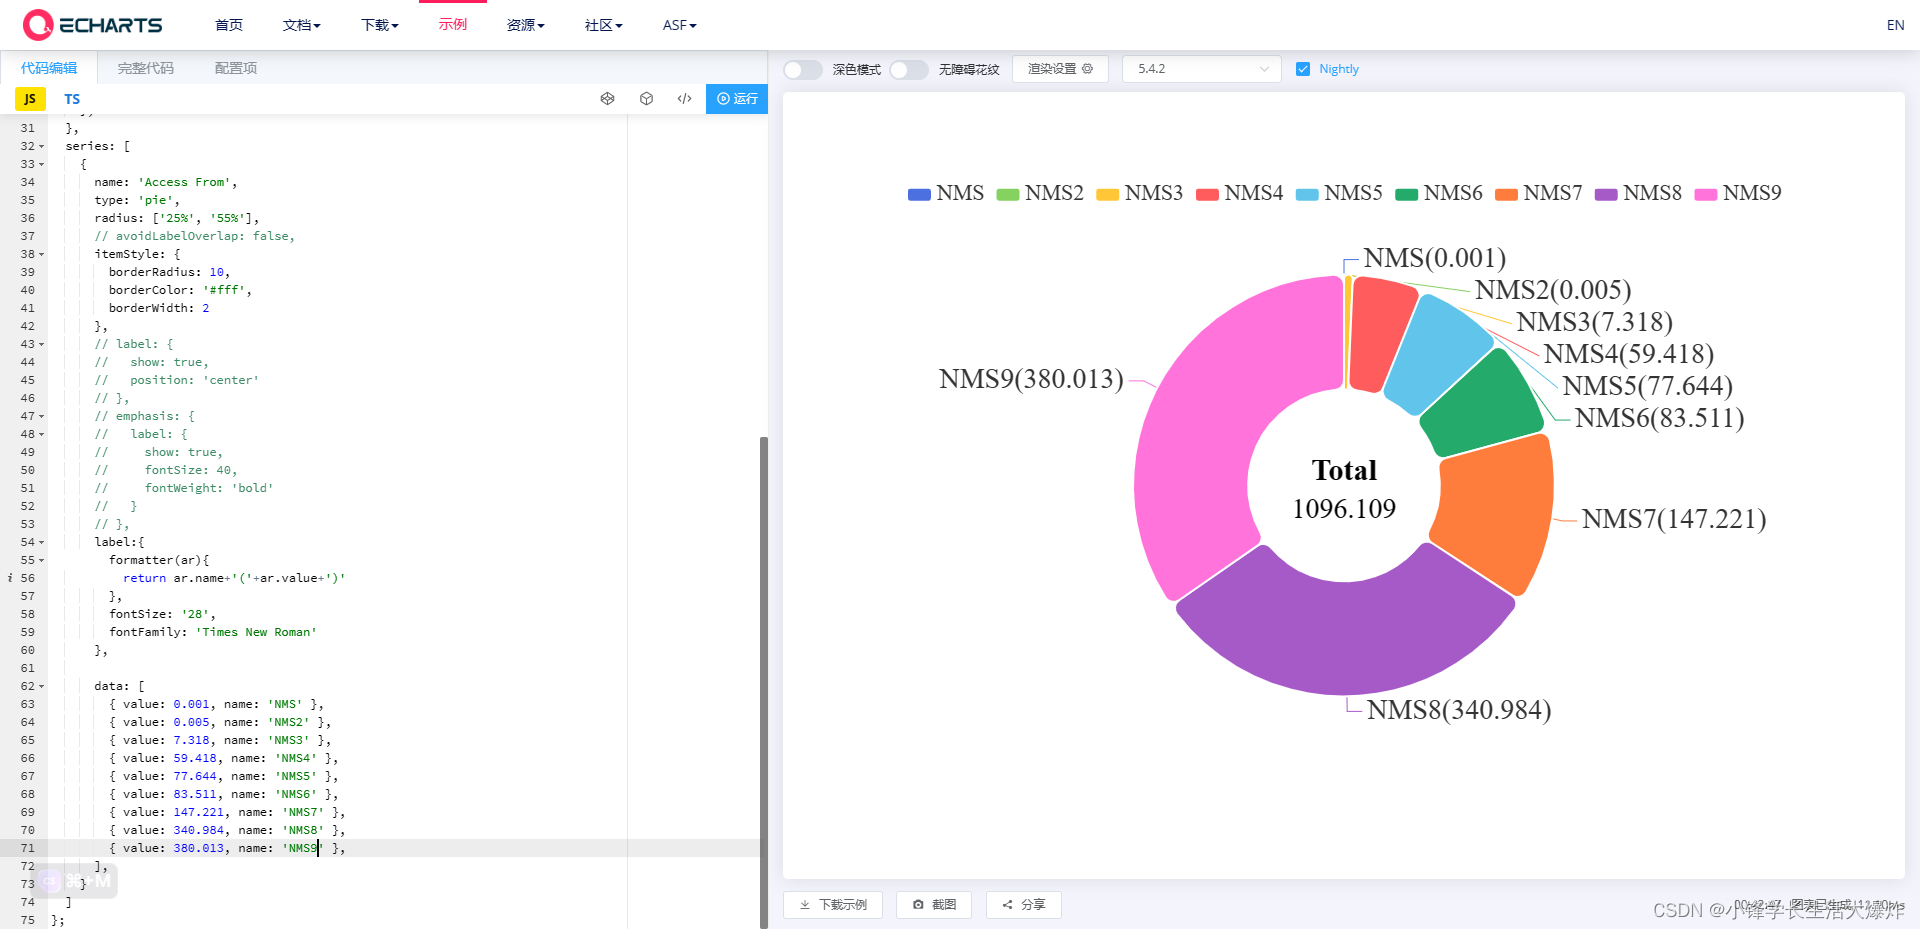Switch to the TS language tab
This screenshot has width=1920, height=929.
click(72, 99)
